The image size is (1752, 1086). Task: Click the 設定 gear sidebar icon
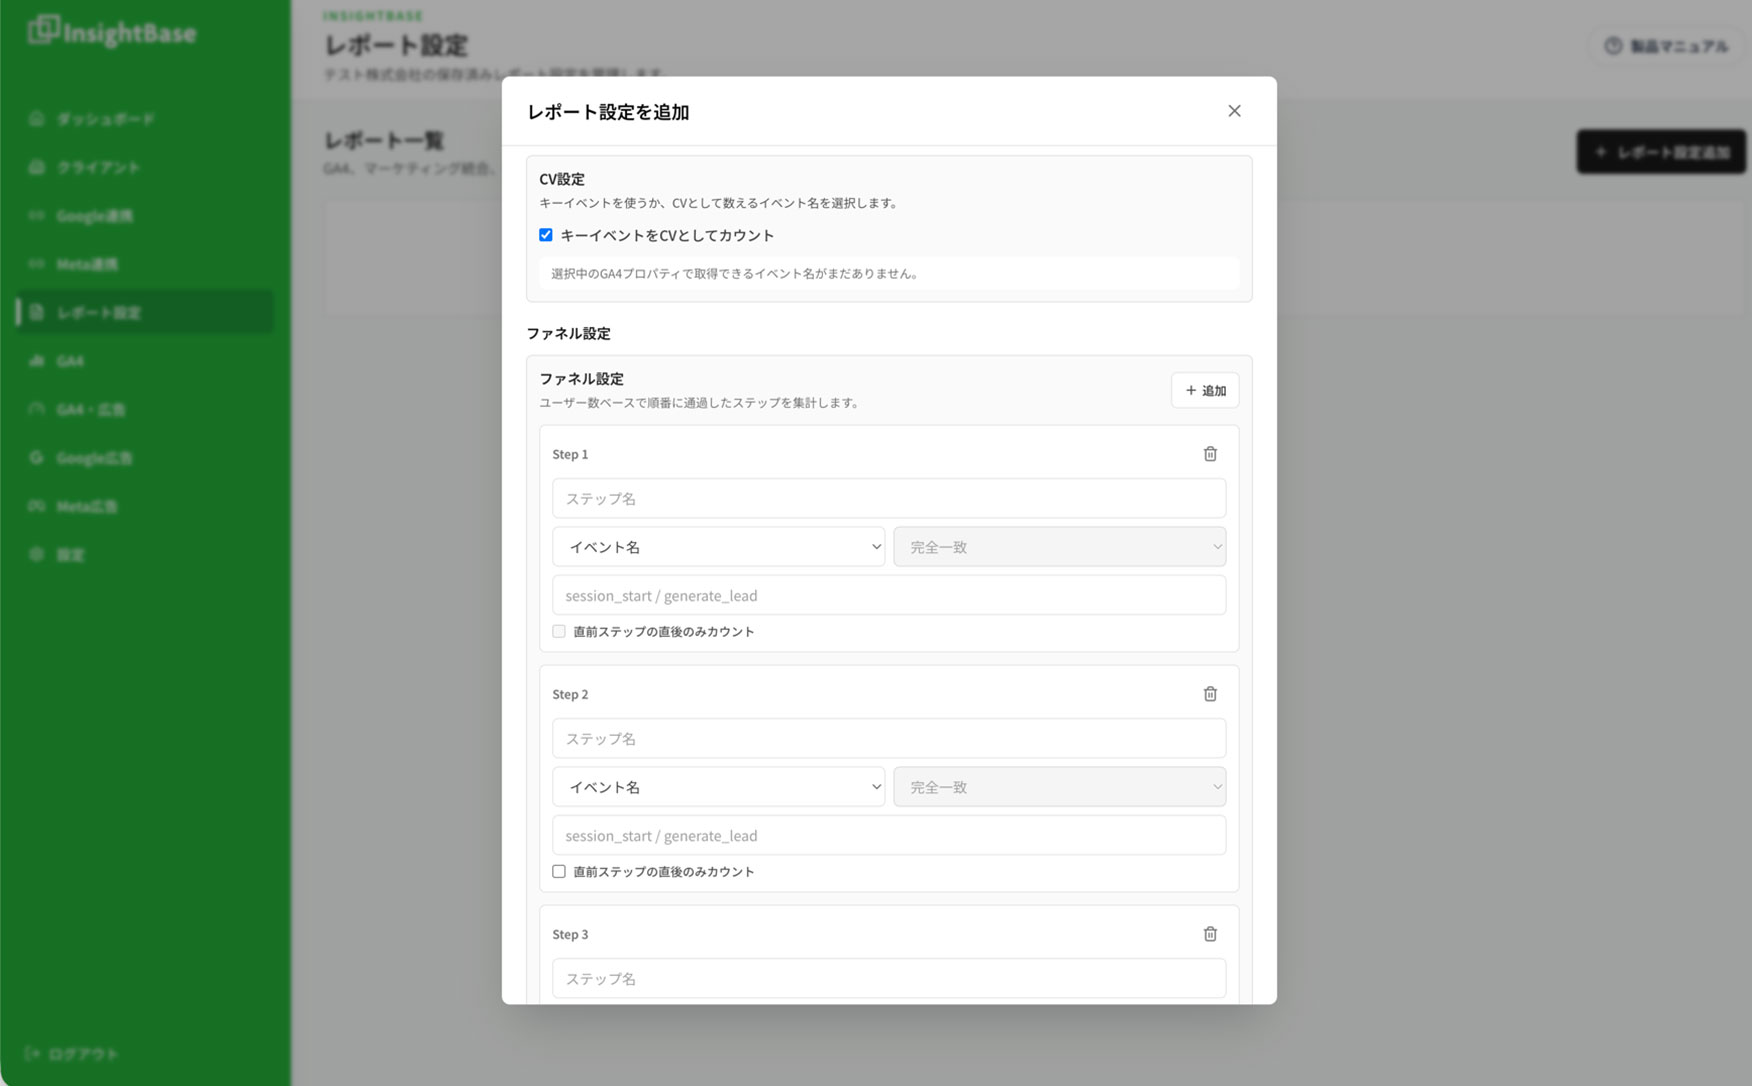37,554
